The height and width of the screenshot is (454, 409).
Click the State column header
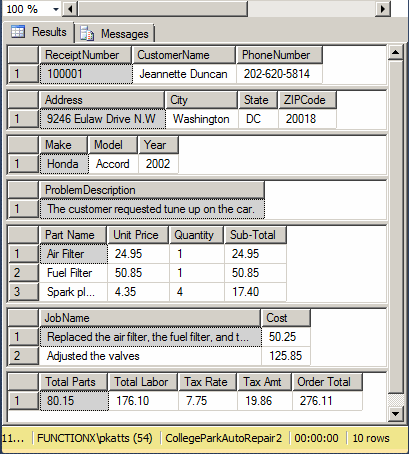[258, 100]
